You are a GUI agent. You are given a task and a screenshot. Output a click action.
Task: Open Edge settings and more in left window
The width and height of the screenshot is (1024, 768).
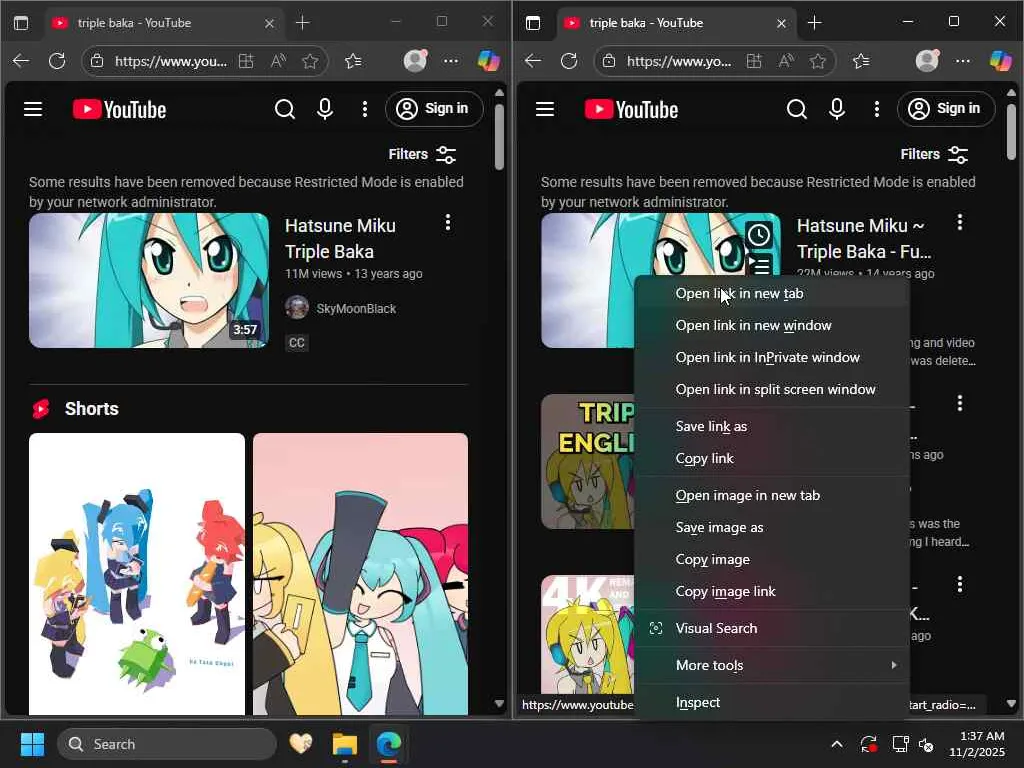click(x=451, y=61)
